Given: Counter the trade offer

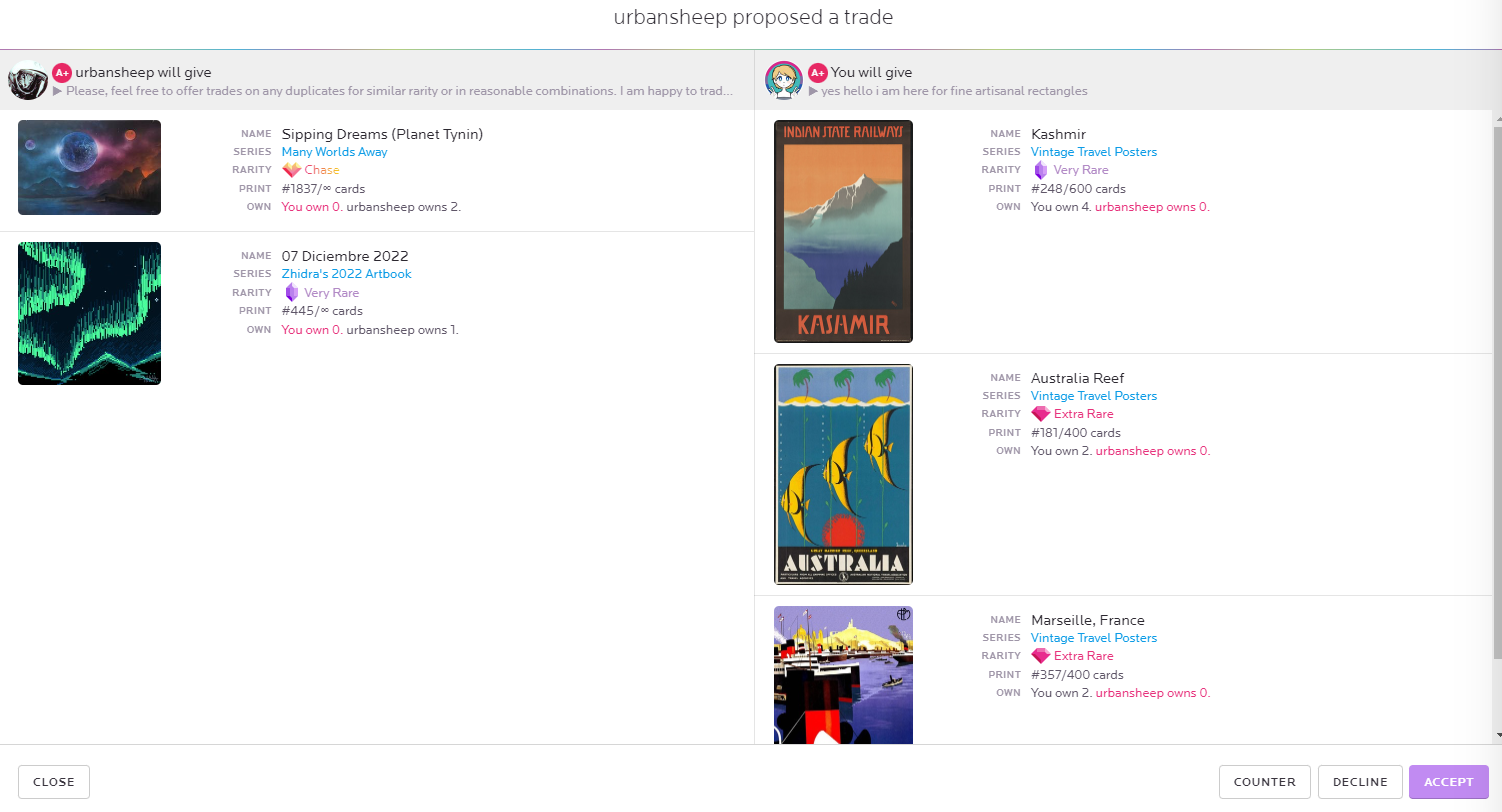Looking at the screenshot, I should coord(1265,782).
